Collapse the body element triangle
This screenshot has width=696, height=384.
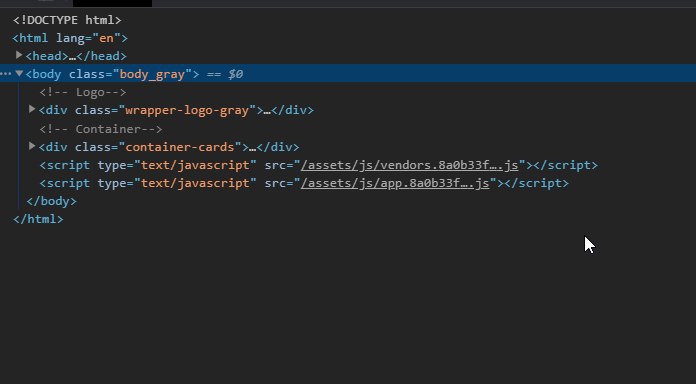[19, 73]
